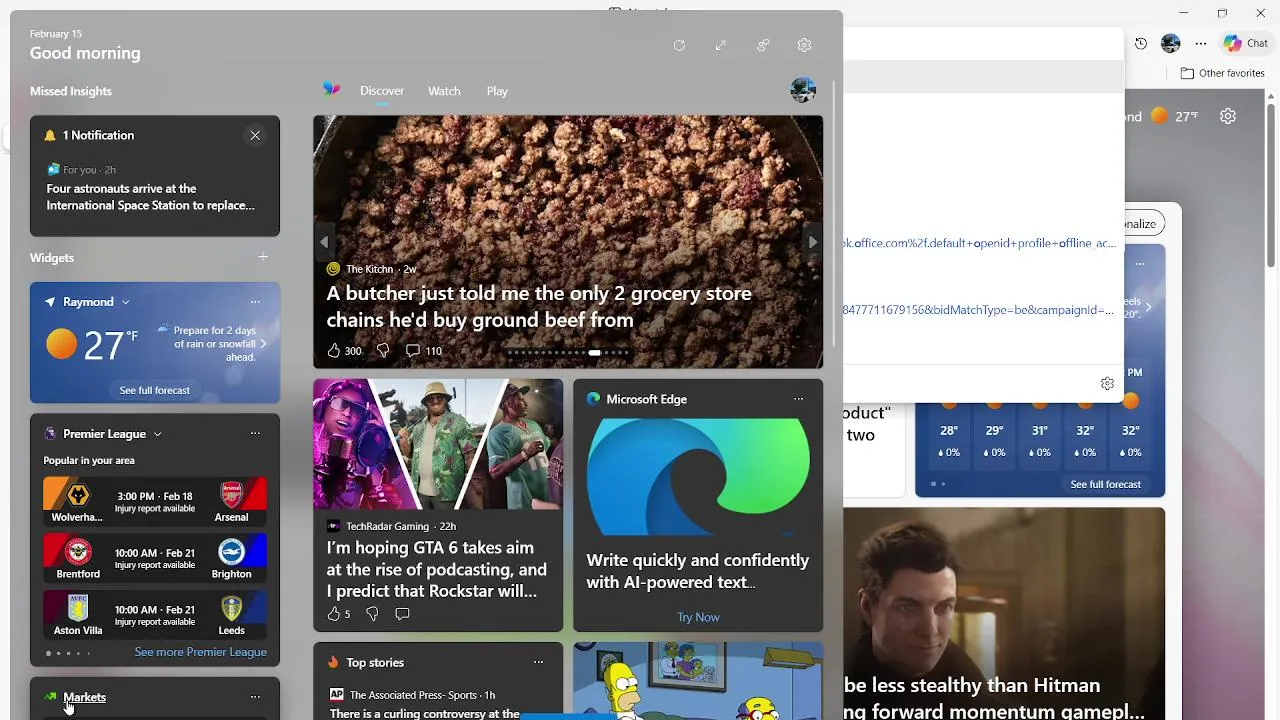
Task: Open Associated Press curling controversy story
Action: point(425,714)
